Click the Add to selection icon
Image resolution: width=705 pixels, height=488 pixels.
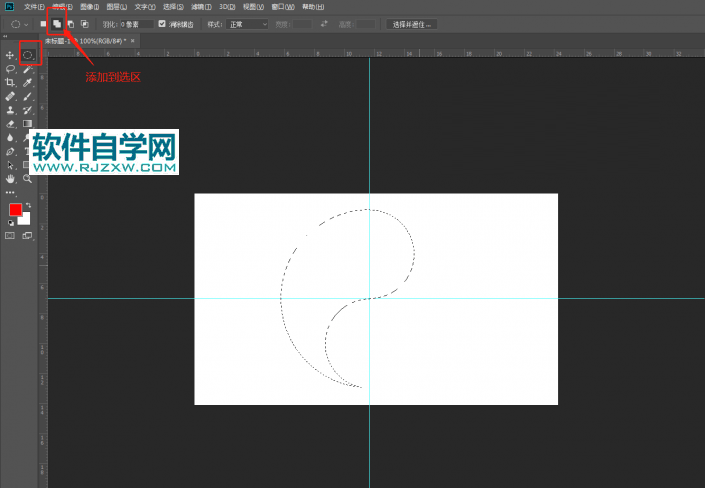57,23
